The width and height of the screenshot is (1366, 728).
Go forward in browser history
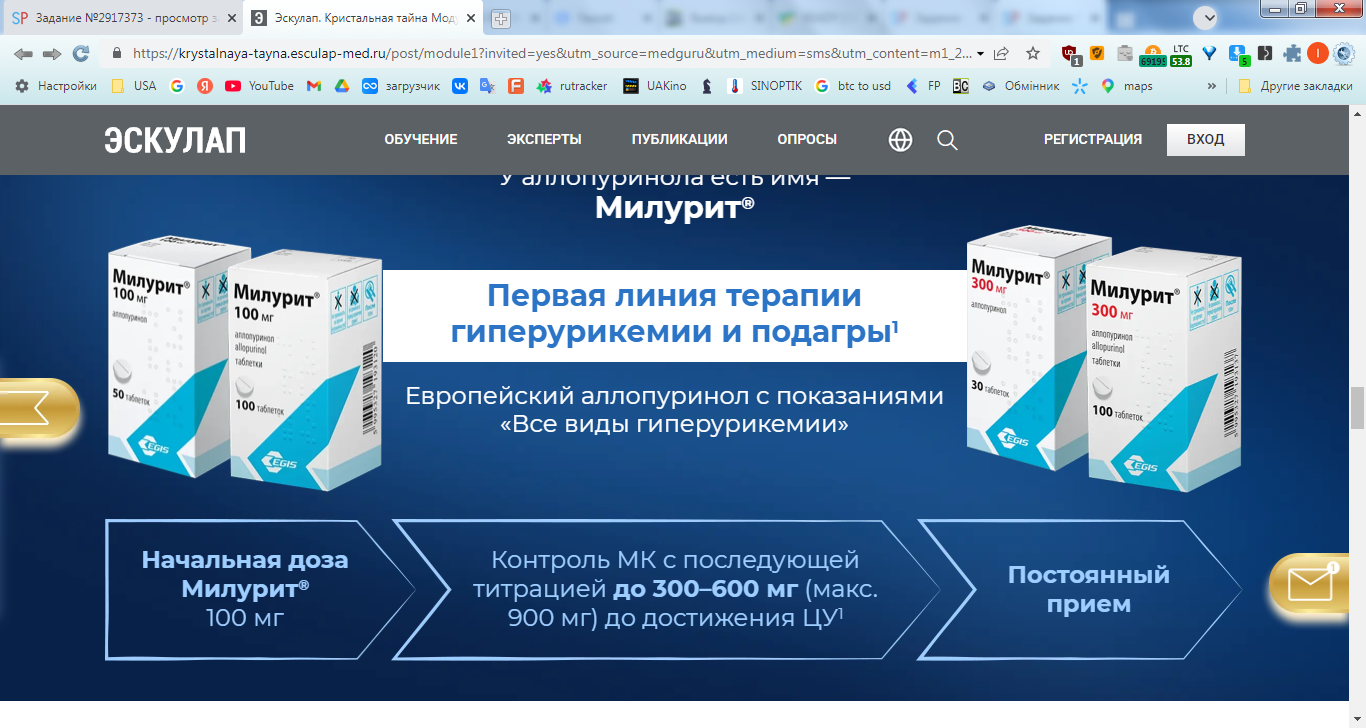pyautogui.click(x=51, y=53)
